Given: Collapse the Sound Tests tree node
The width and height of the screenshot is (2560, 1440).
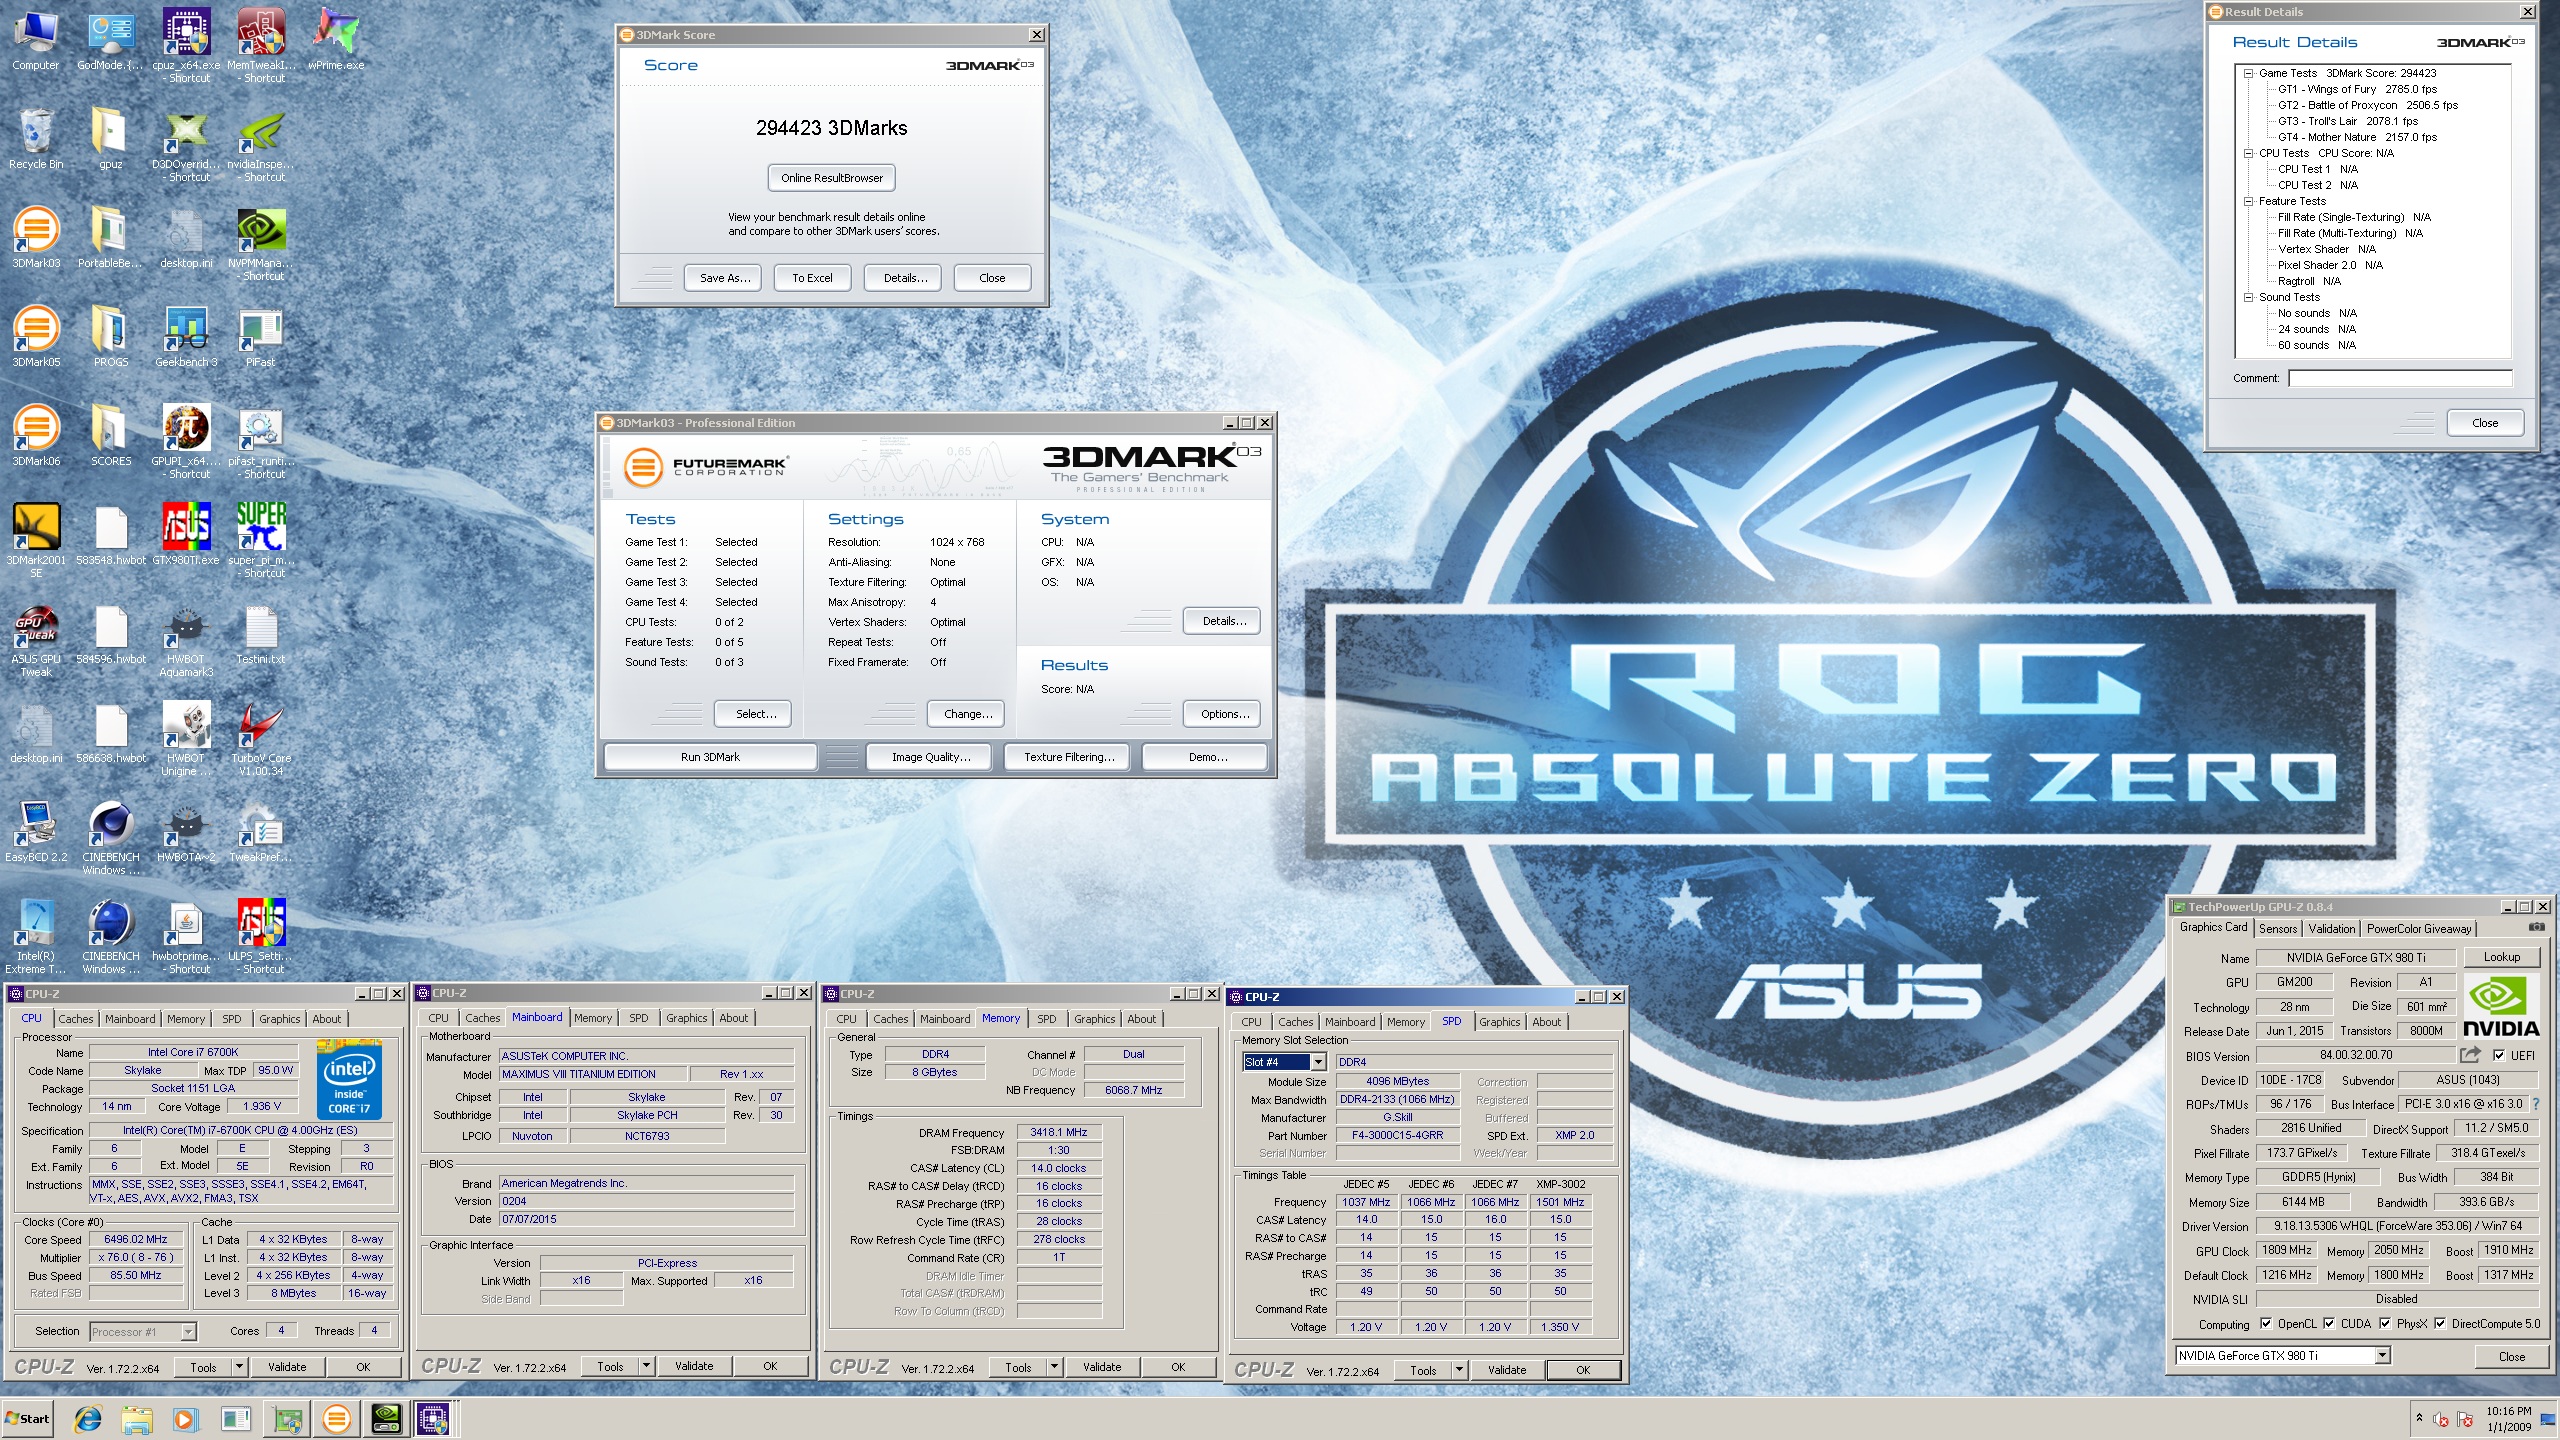Looking at the screenshot, I should click(x=2248, y=297).
